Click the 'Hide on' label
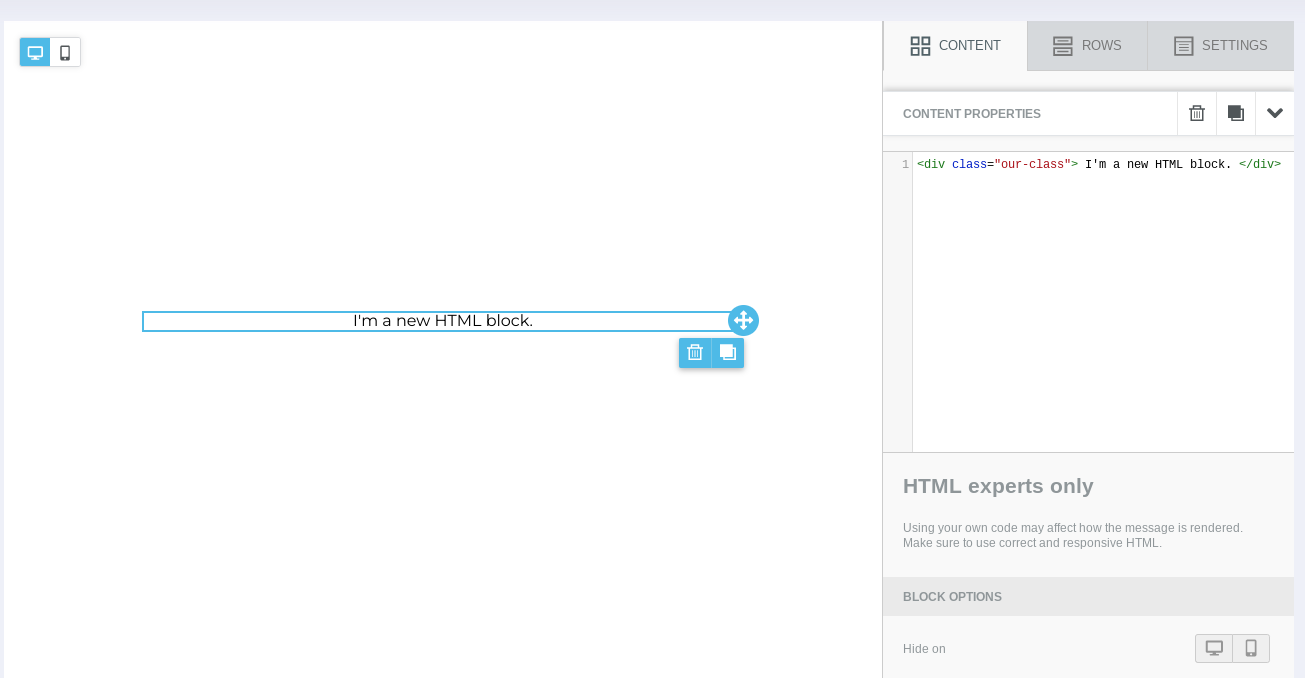 924,649
